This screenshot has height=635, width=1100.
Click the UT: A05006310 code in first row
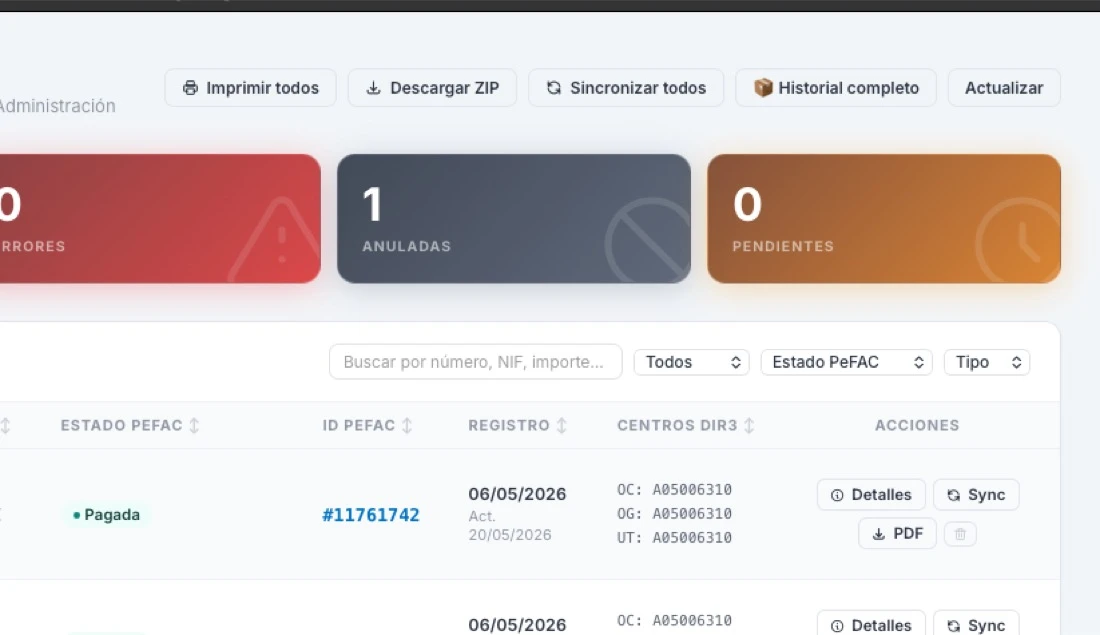pos(675,537)
